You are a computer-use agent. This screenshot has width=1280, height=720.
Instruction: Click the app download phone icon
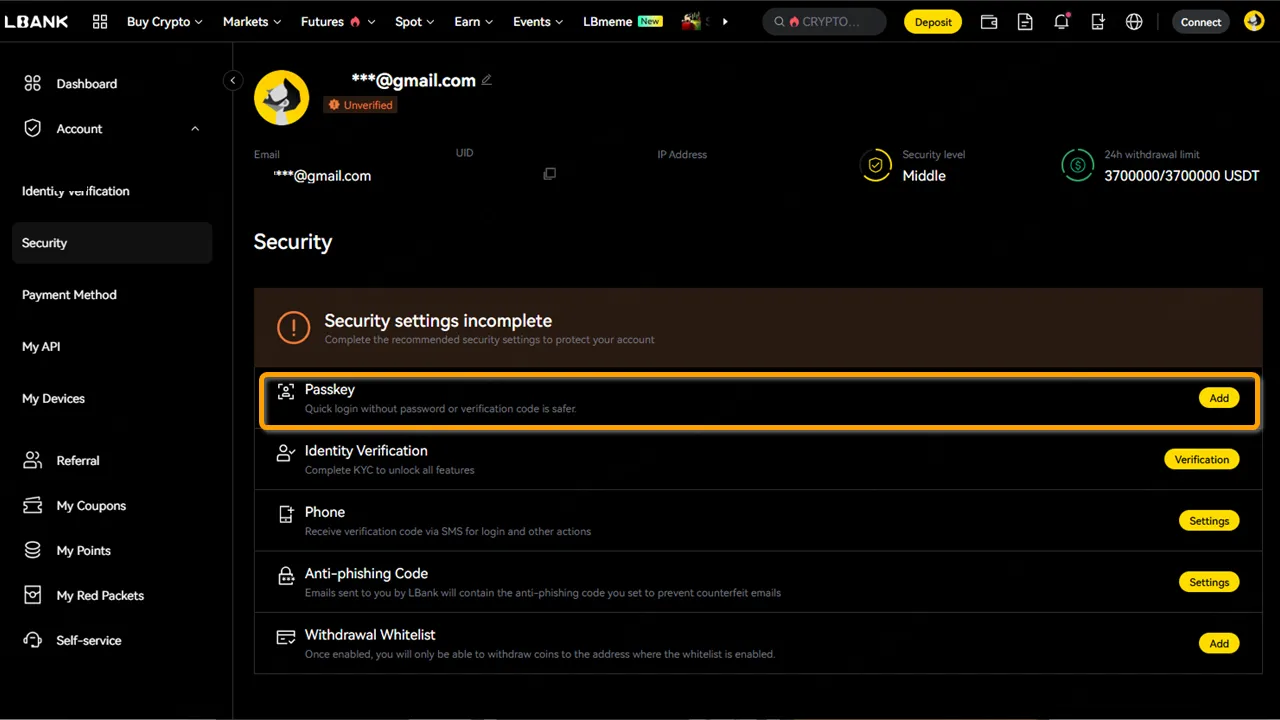[x=1098, y=22]
